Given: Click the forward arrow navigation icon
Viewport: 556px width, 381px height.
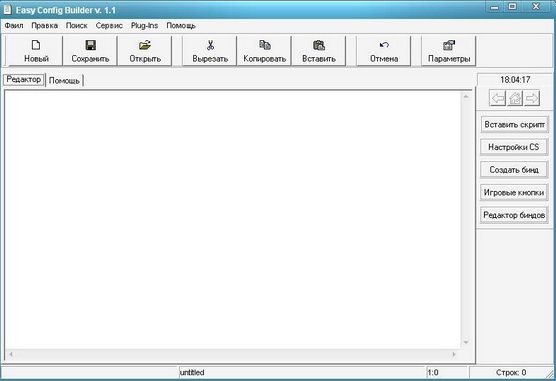Looking at the screenshot, I should point(532,98).
